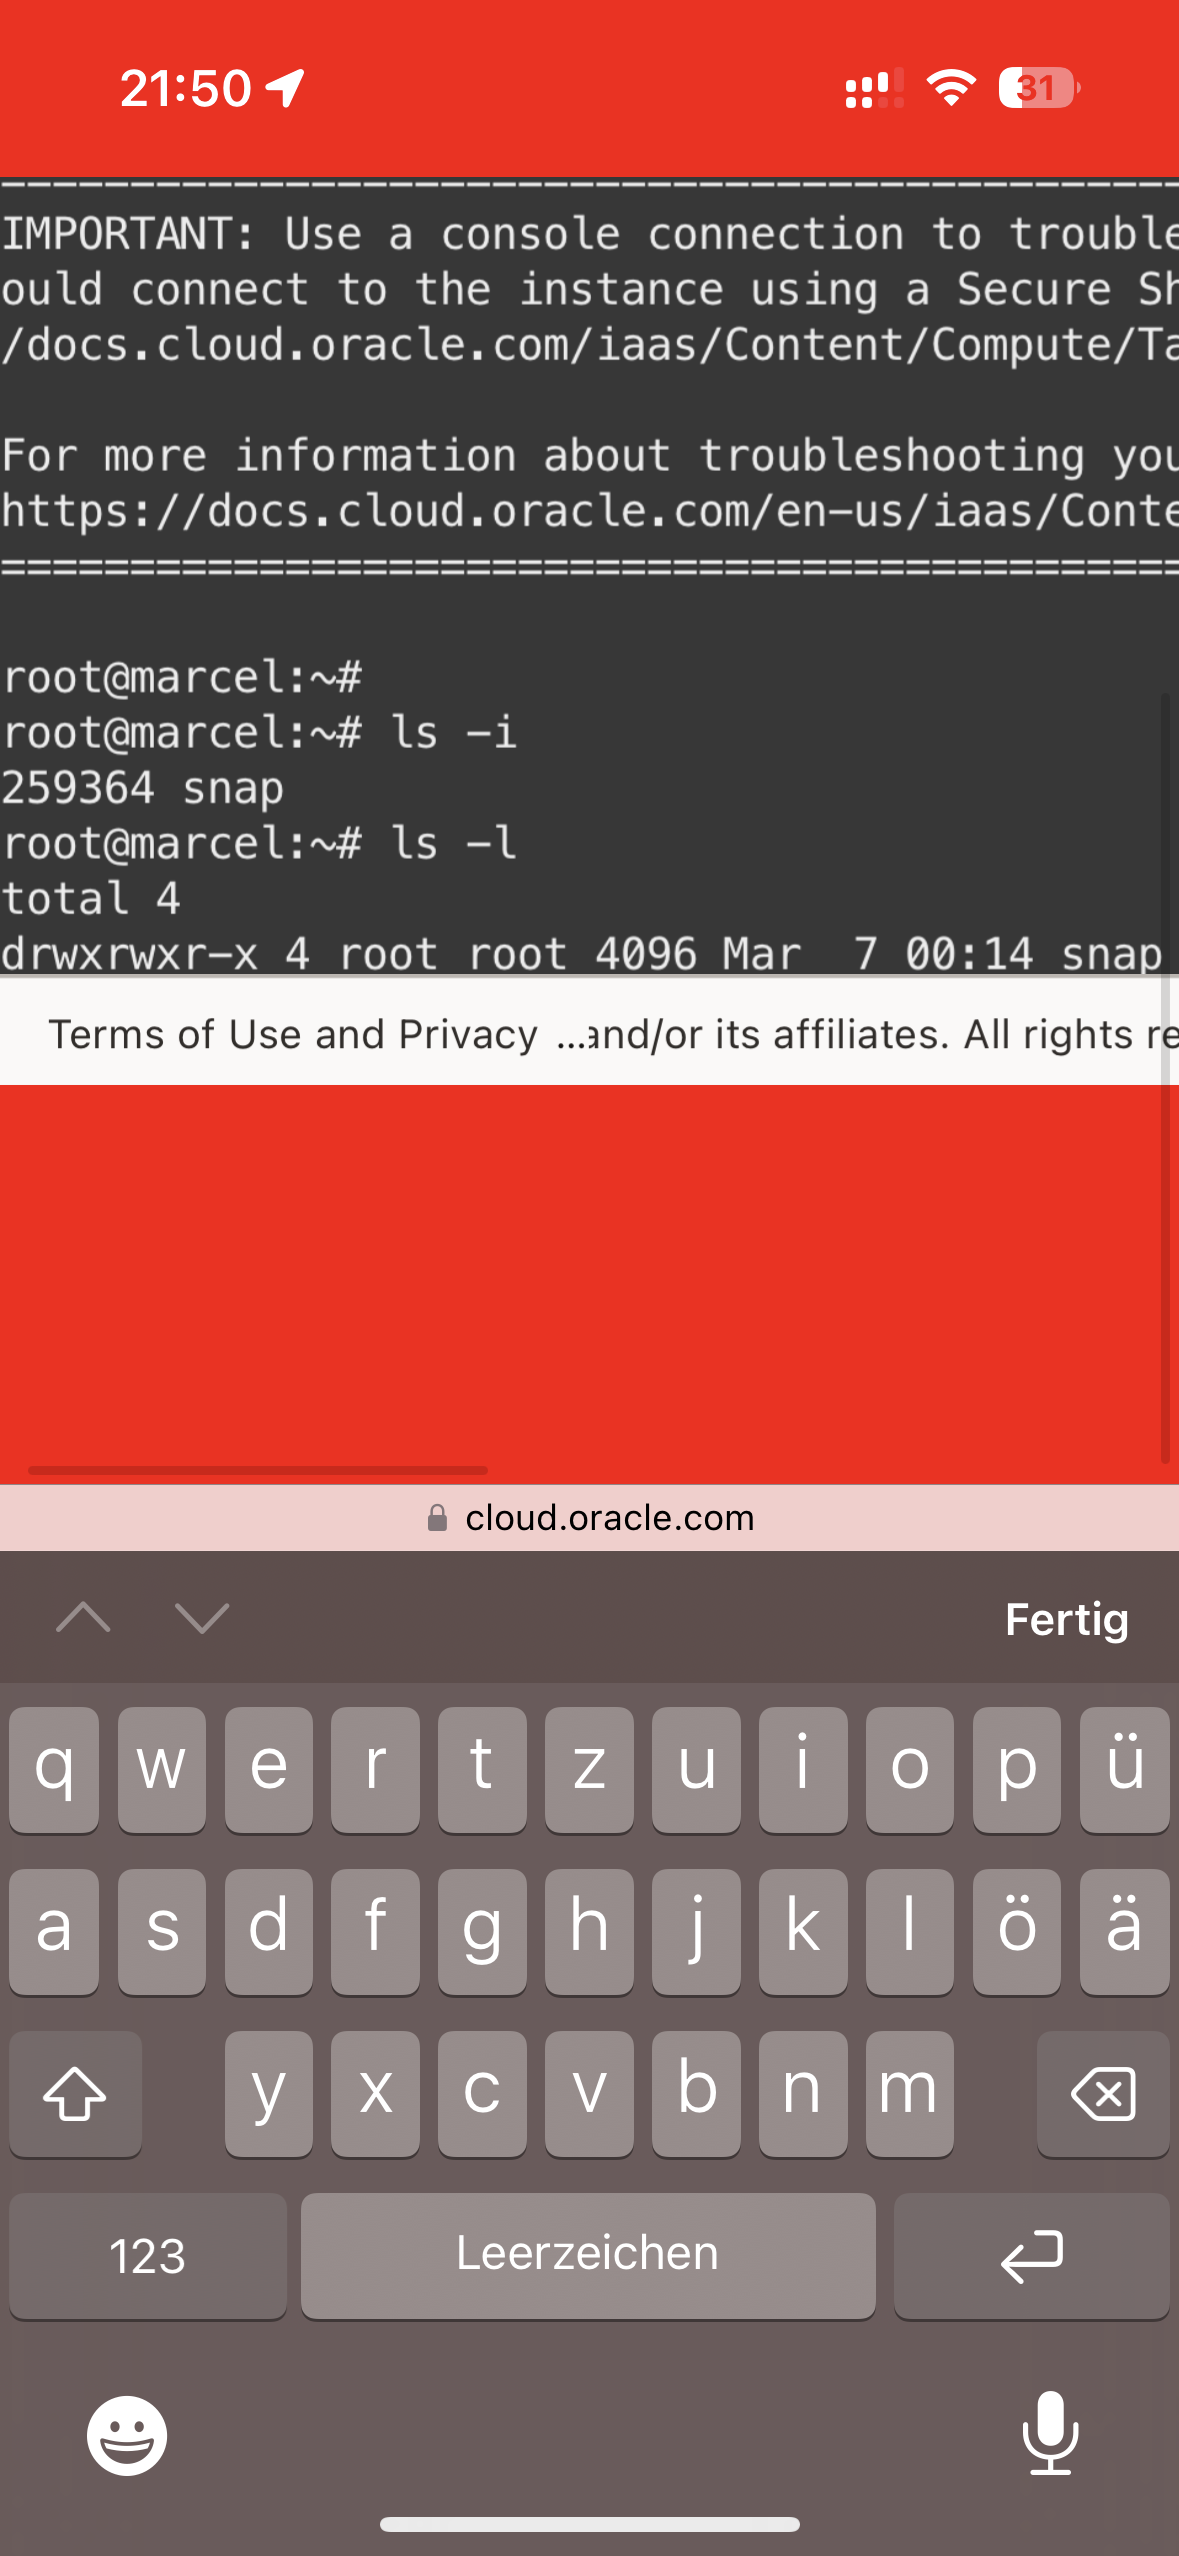Open Terms of Use and Privacy link
This screenshot has height=2556, width=1179.
(x=293, y=1034)
